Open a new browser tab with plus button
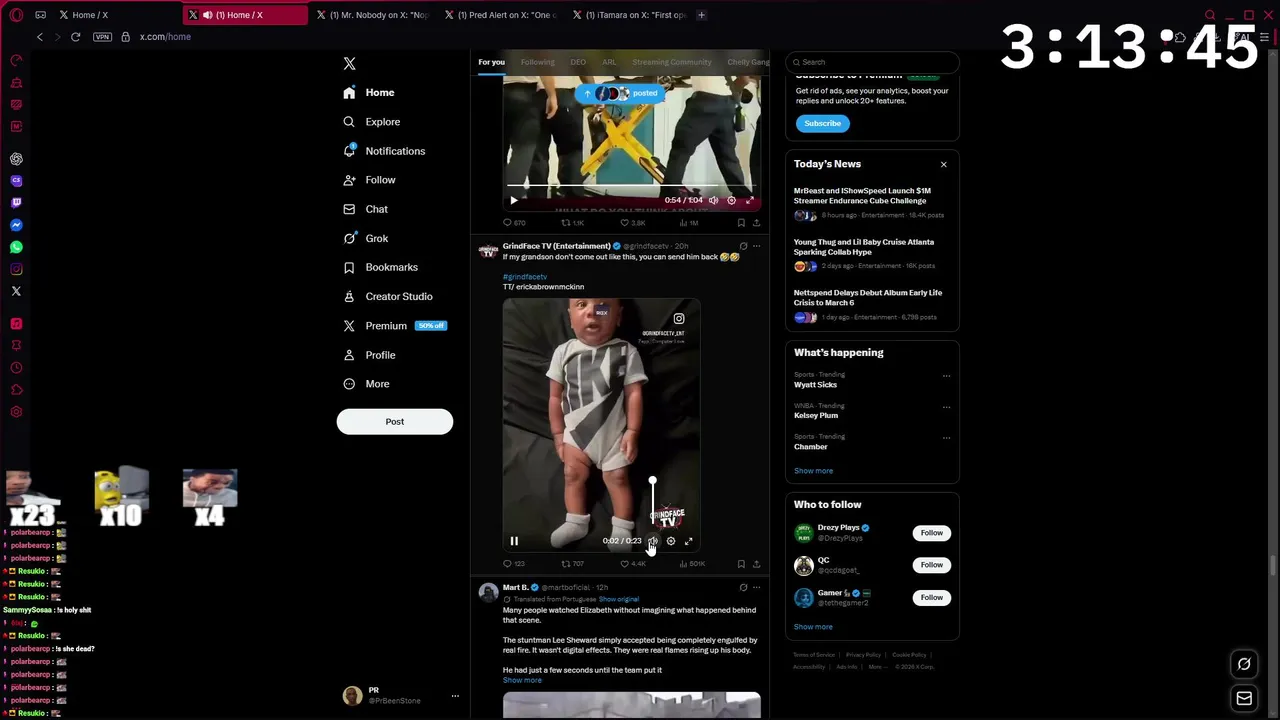 (x=701, y=15)
